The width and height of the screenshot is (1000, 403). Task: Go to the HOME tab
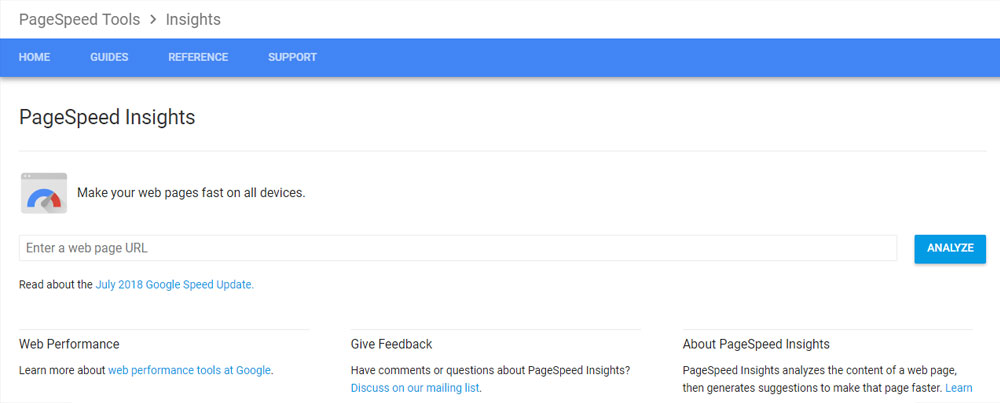(34, 57)
